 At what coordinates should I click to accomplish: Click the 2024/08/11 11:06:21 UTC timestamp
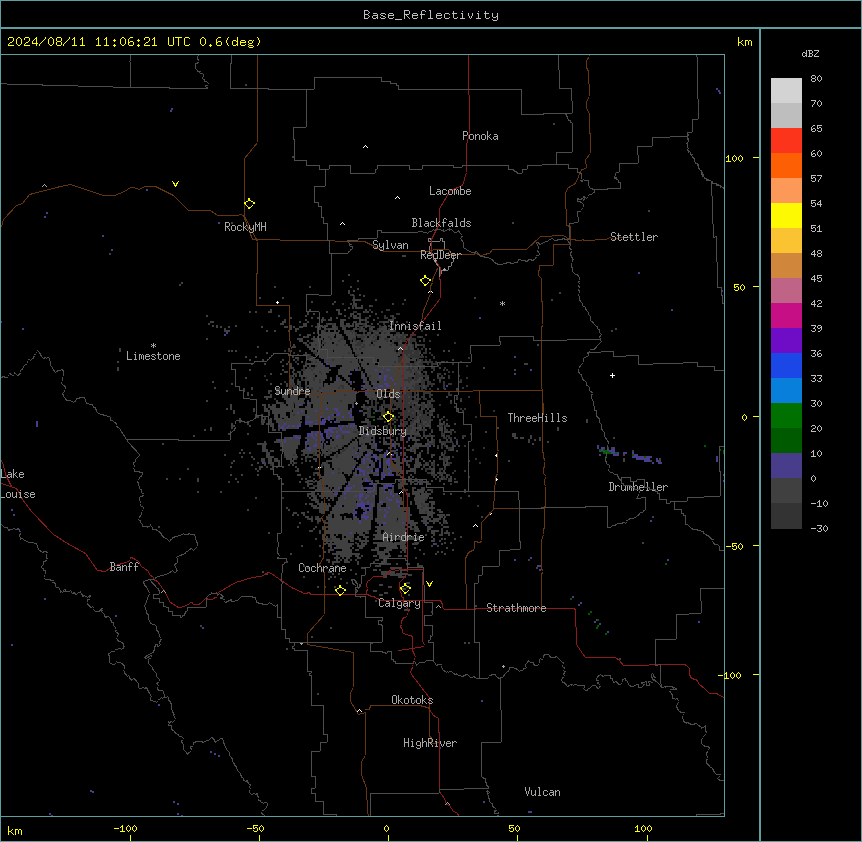(98, 42)
